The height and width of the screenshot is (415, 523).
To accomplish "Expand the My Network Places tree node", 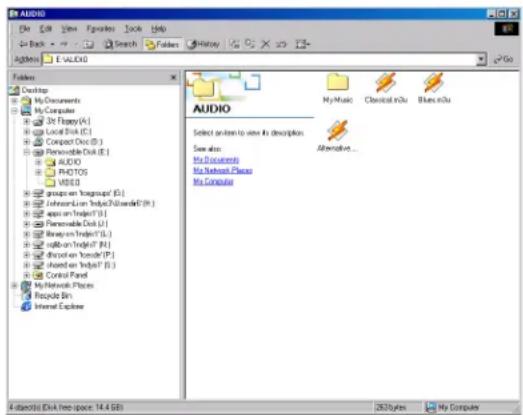I will pos(14,286).
